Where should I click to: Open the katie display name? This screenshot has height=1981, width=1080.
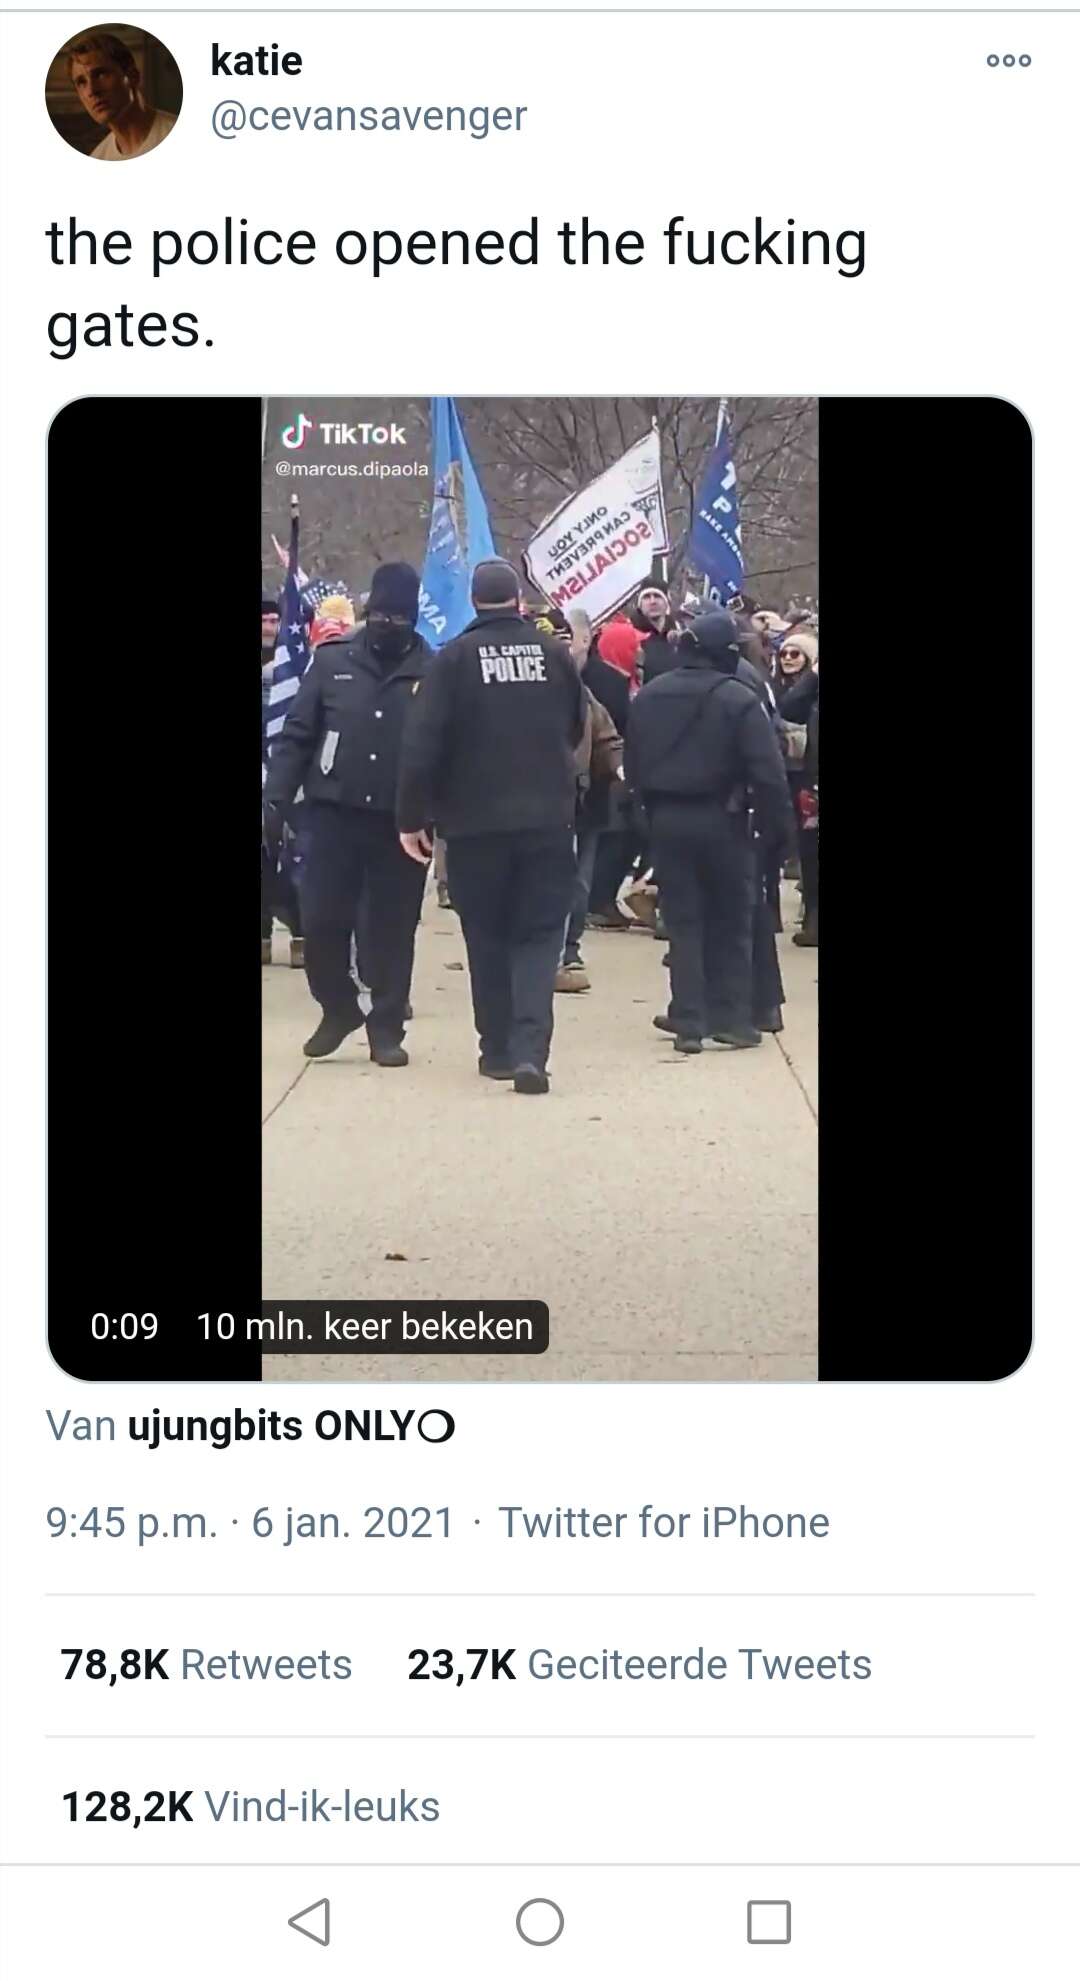(x=256, y=61)
